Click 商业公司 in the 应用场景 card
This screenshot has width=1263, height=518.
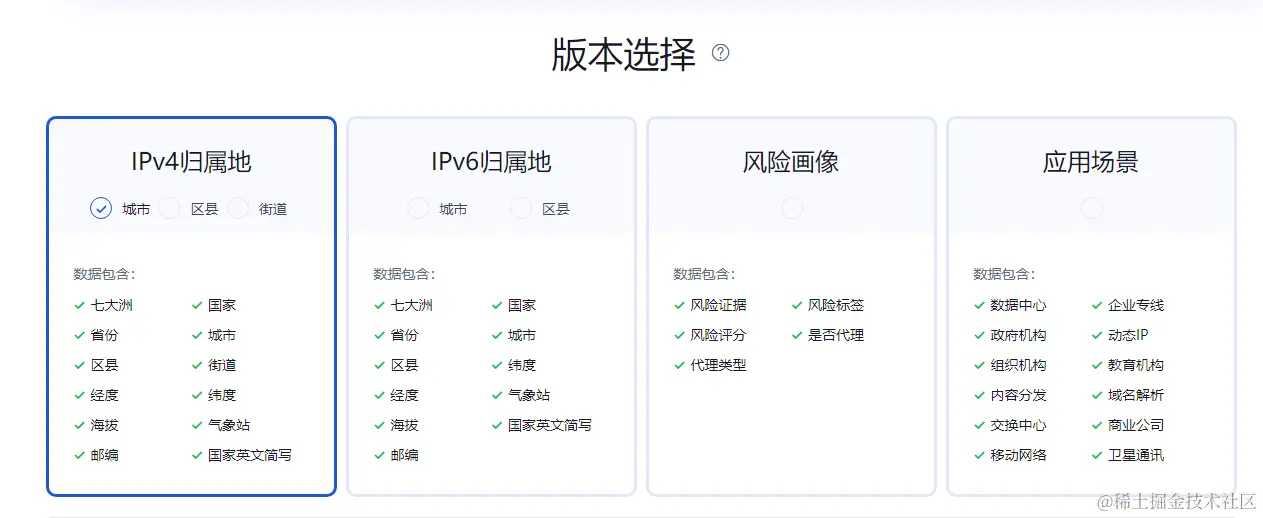tap(1136, 425)
